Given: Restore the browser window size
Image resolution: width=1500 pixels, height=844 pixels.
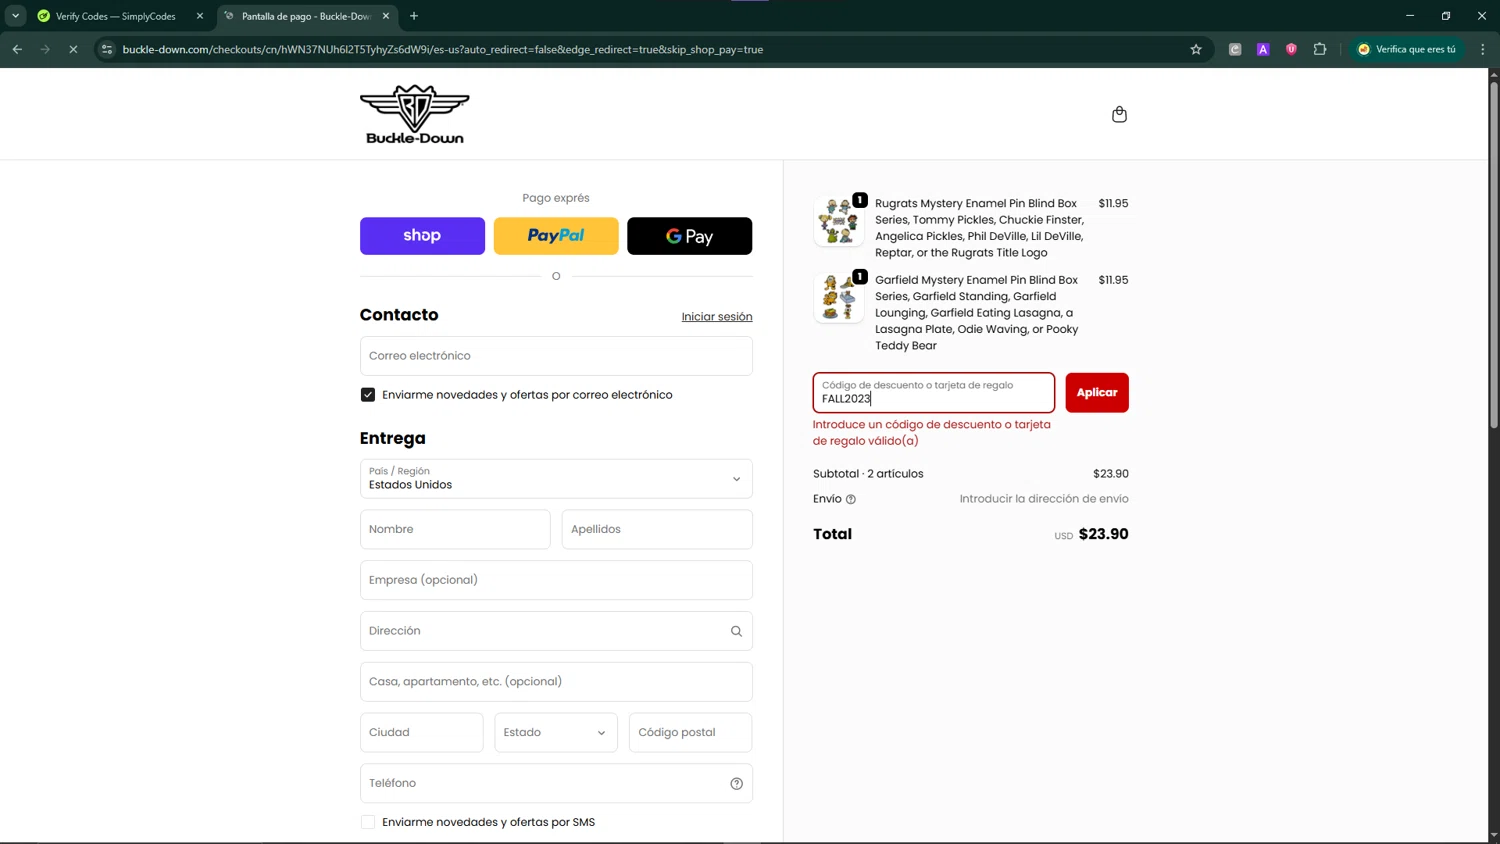Looking at the screenshot, I should click(1446, 16).
